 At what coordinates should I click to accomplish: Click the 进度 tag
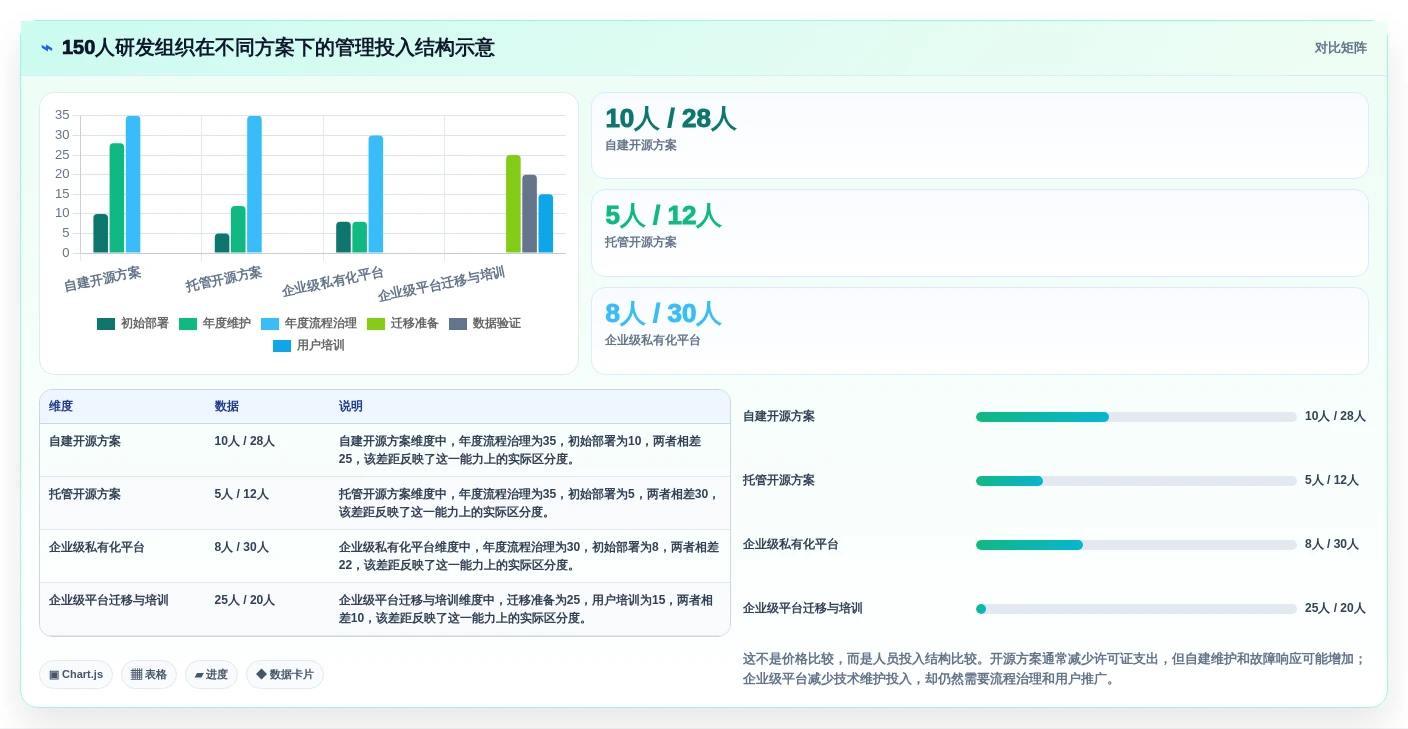(x=211, y=675)
